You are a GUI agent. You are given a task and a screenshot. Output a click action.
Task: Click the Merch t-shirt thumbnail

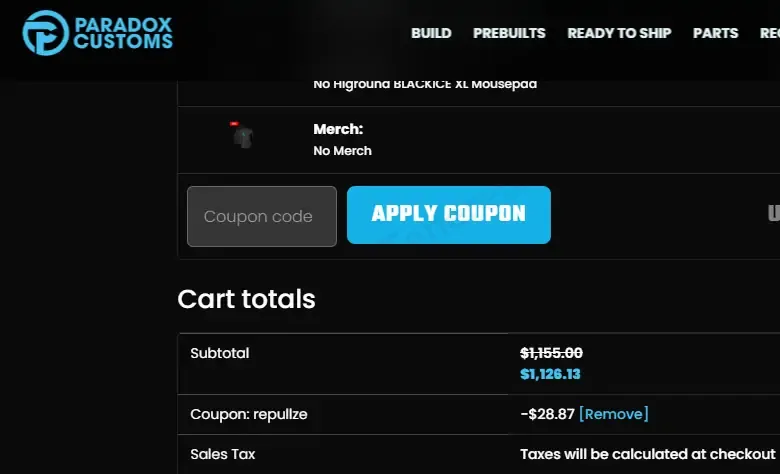pos(243,136)
